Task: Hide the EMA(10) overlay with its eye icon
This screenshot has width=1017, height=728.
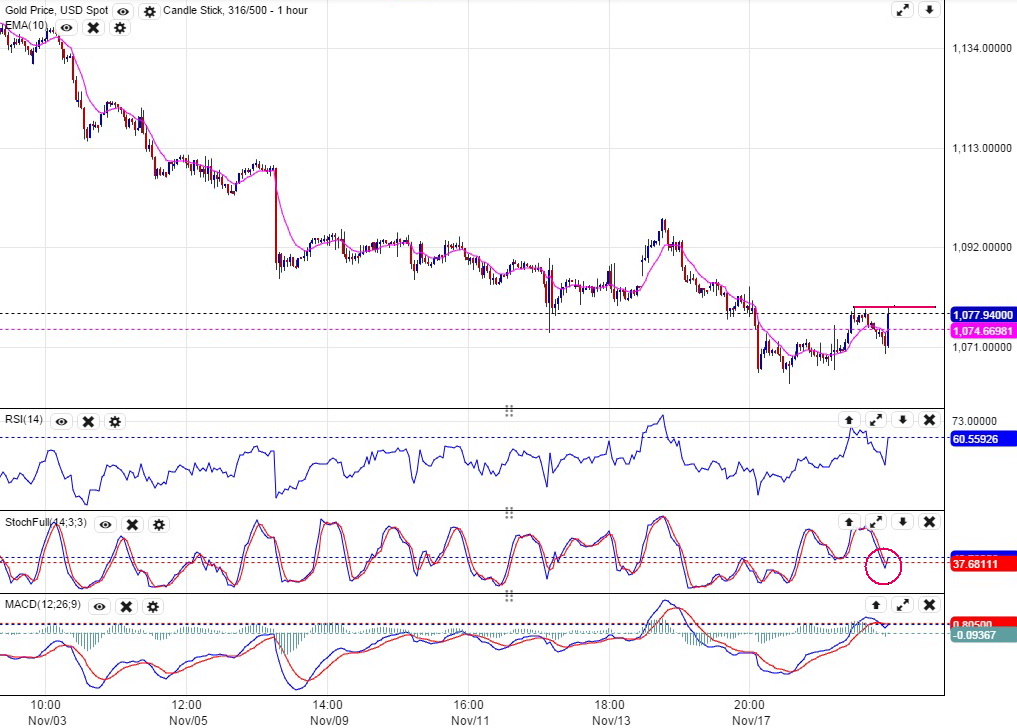Action: (66, 28)
